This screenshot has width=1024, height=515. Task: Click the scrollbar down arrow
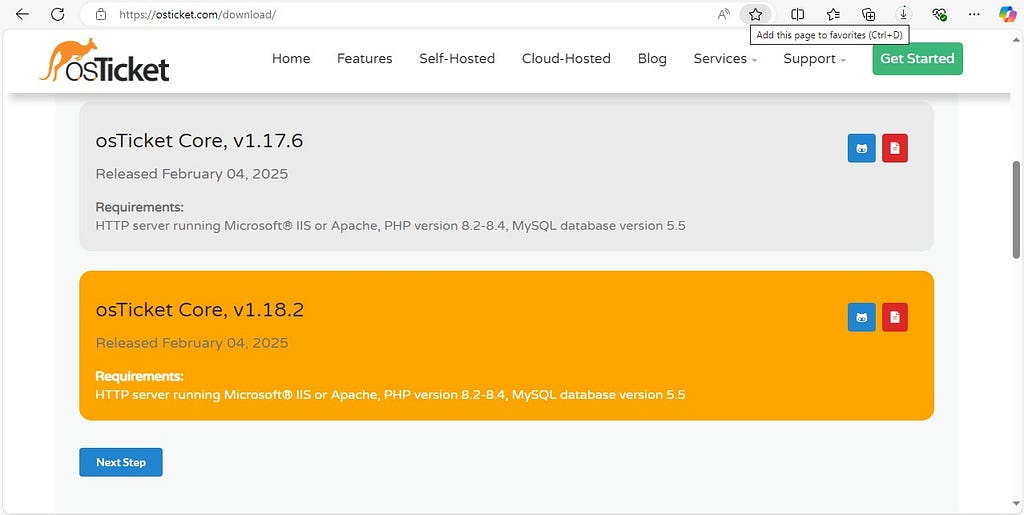coord(1016,503)
